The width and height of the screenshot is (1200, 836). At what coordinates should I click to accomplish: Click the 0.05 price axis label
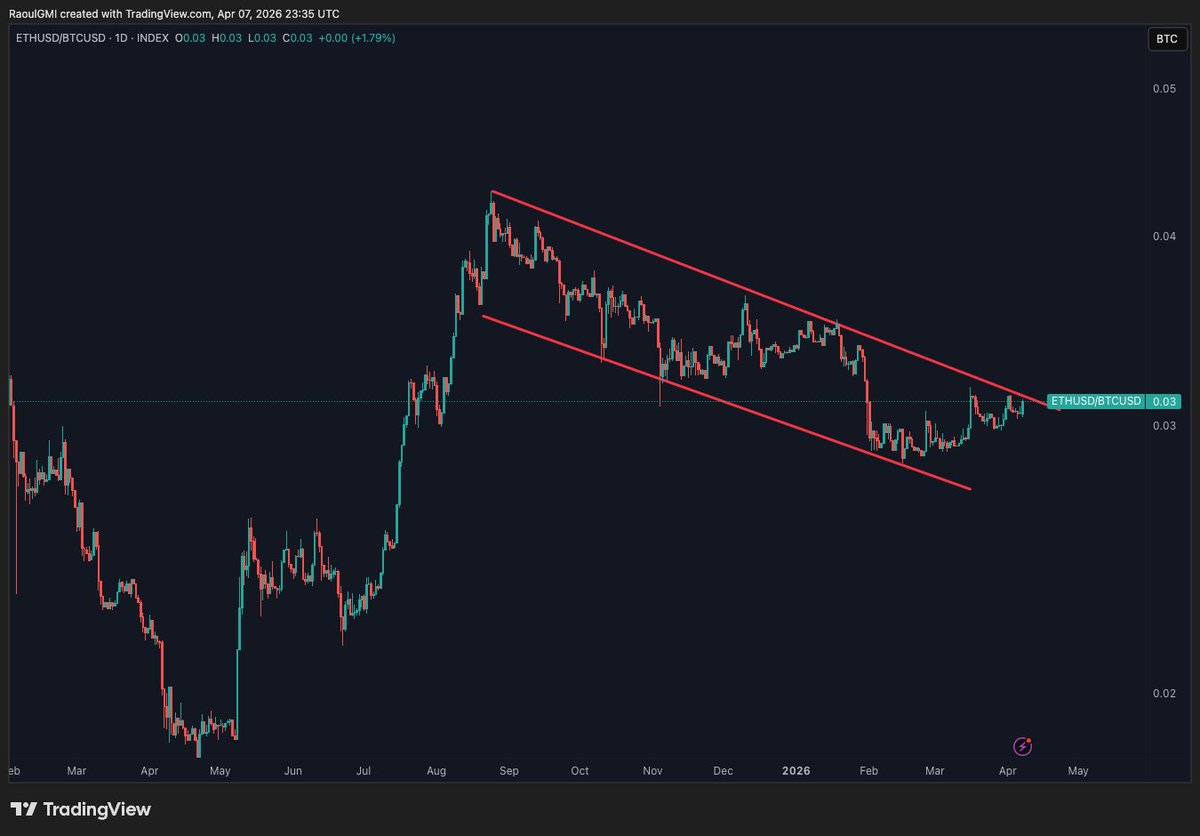tap(1163, 89)
